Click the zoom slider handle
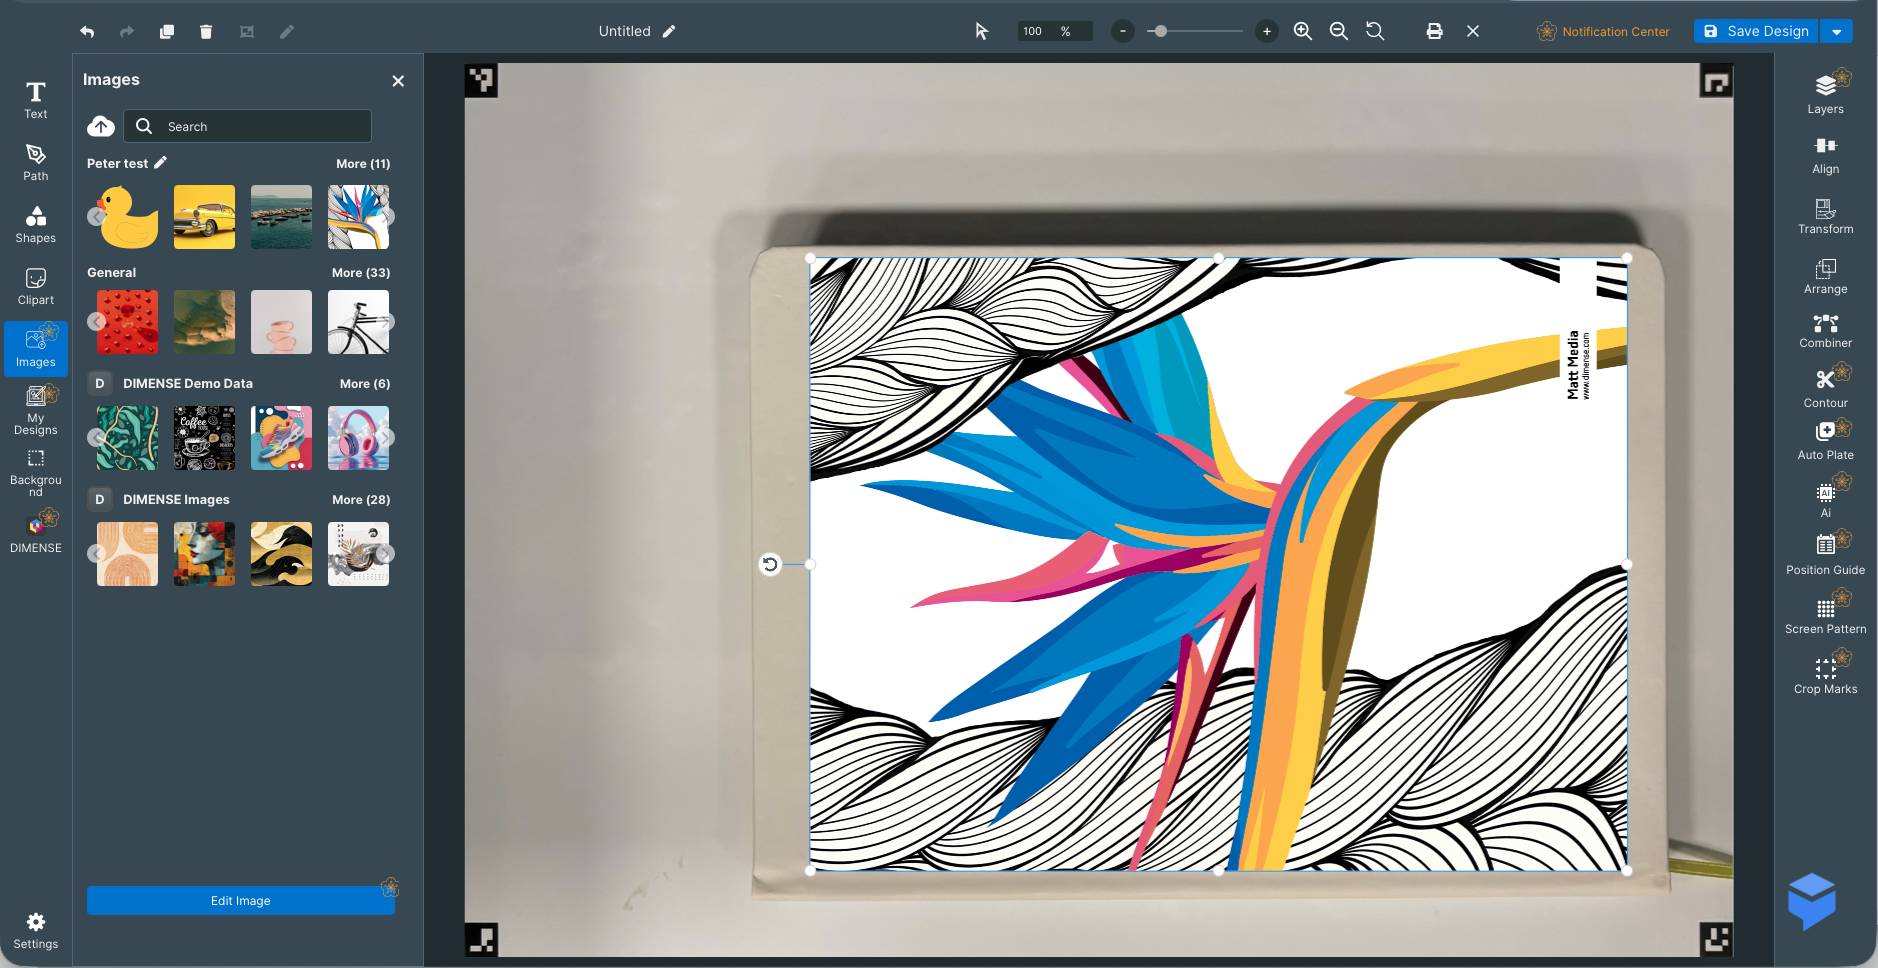The image size is (1878, 968). click(x=1160, y=32)
